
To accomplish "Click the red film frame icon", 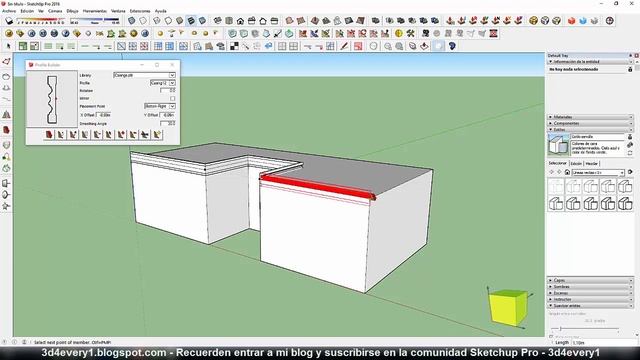I will [493, 33].
